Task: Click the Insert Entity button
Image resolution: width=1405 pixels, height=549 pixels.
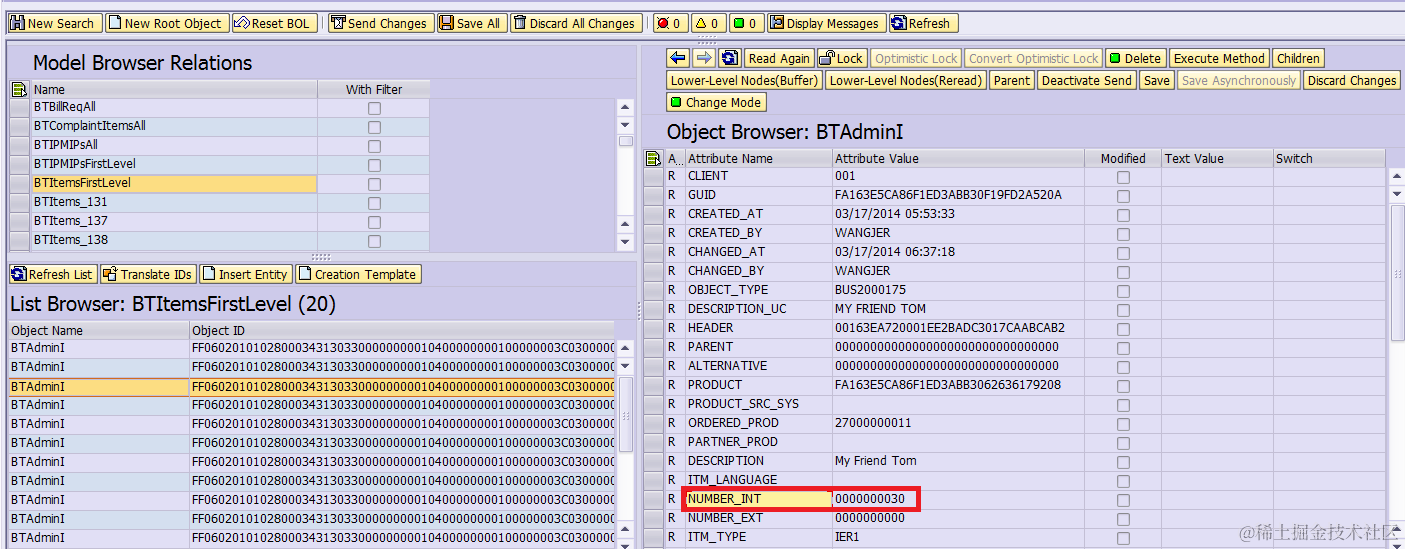Action: tap(246, 274)
